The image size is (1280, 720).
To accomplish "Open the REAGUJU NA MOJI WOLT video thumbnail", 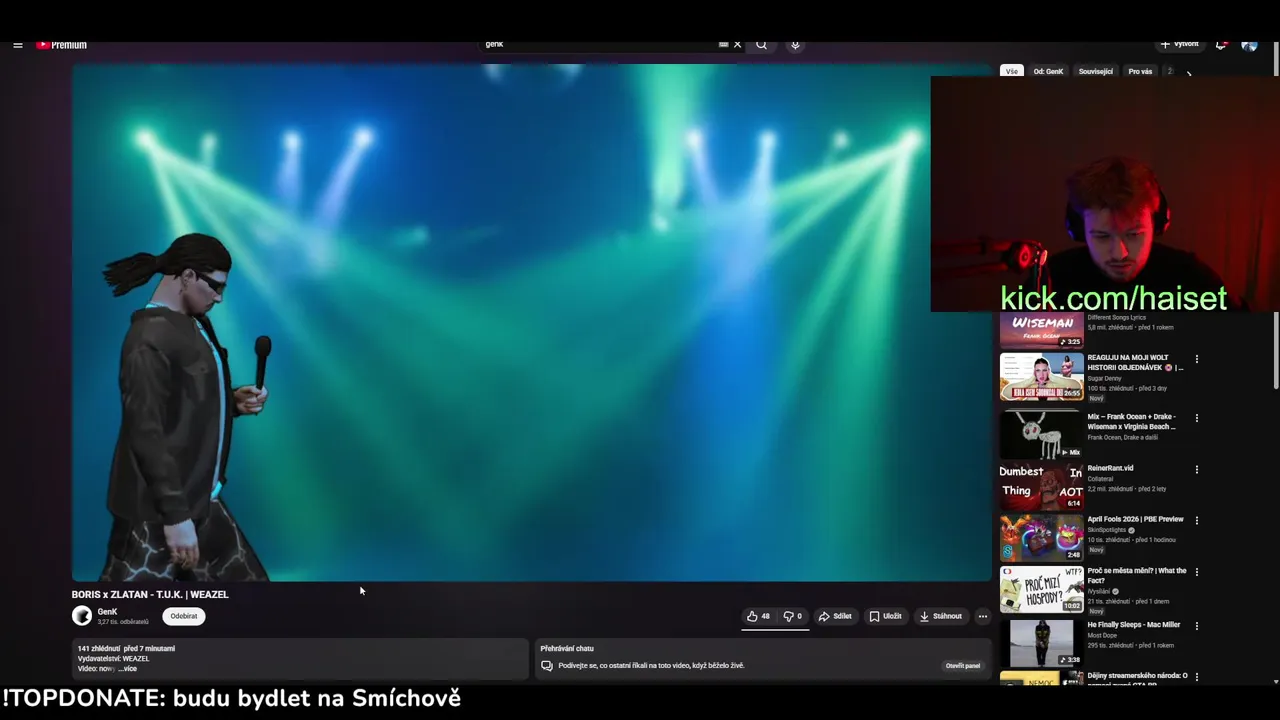I will [x=1041, y=376].
